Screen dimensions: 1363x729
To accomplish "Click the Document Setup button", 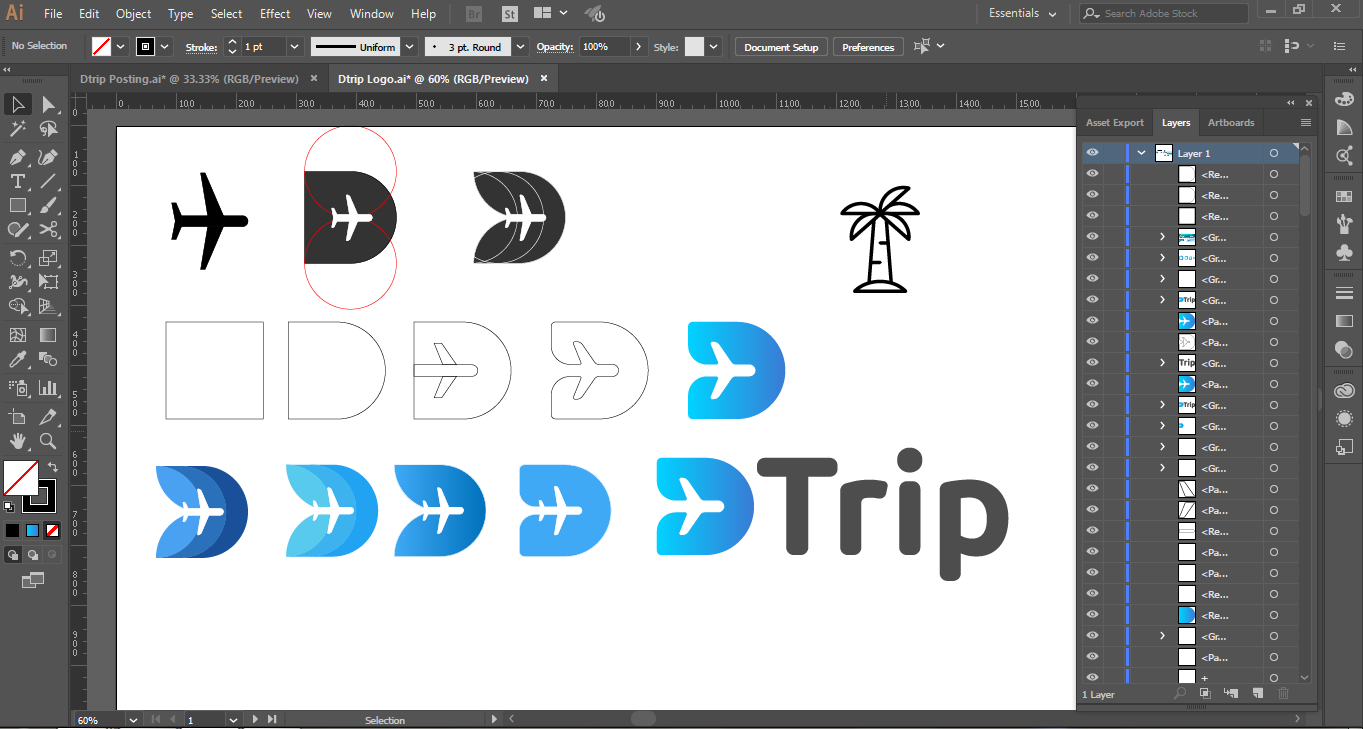I will point(781,47).
